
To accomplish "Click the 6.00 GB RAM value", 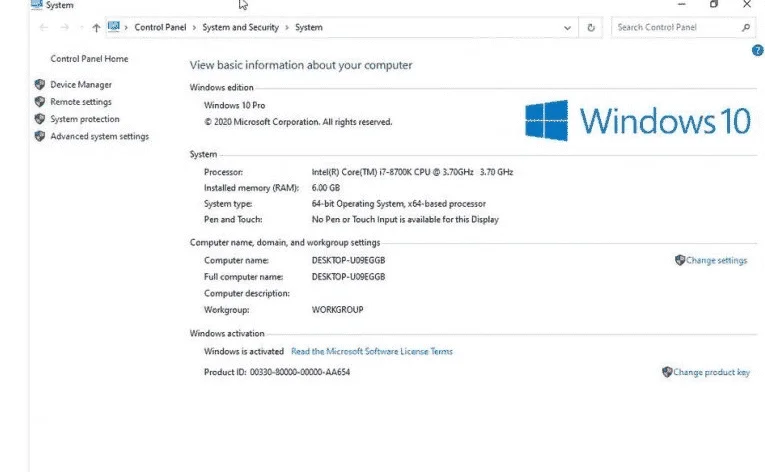I will point(325,187).
